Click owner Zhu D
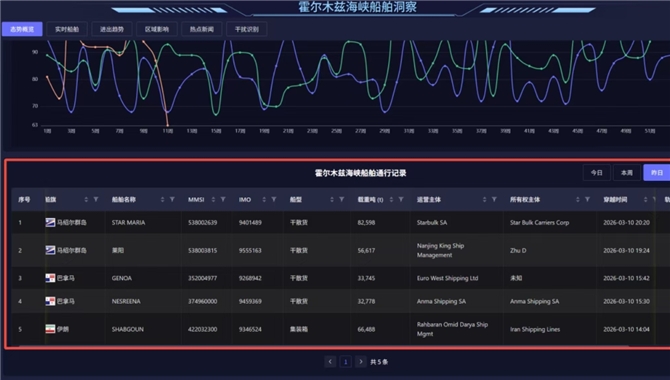Viewport: 670px width, 380px height. coord(518,250)
